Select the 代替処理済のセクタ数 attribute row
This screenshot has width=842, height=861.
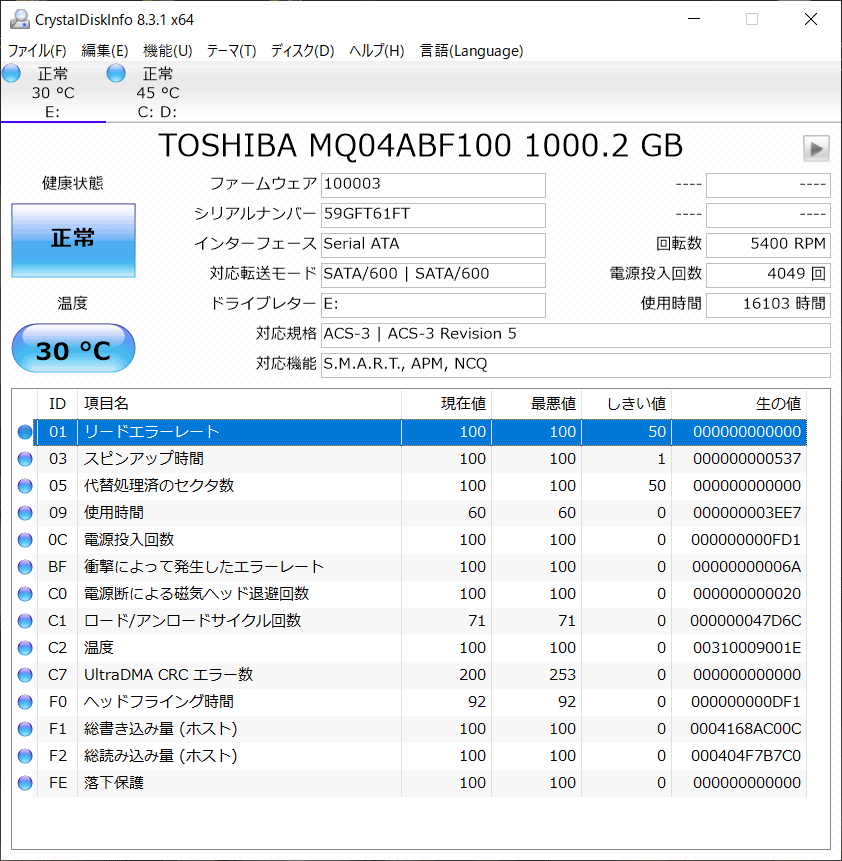pyautogui.click(x=420, y=486)
